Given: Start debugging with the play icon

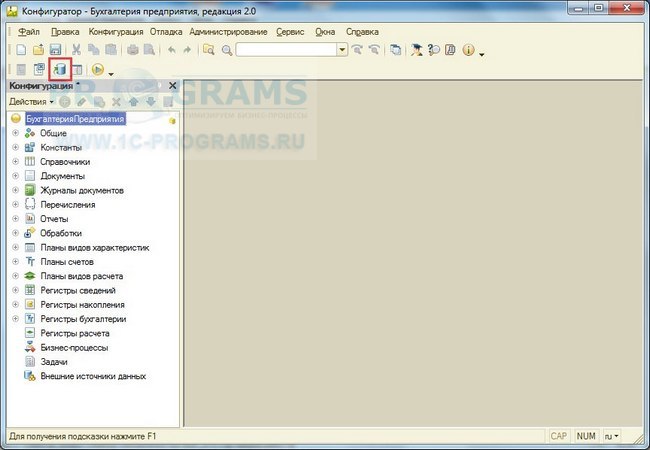Looking at the screenshot, I should (x=98, y=70).
